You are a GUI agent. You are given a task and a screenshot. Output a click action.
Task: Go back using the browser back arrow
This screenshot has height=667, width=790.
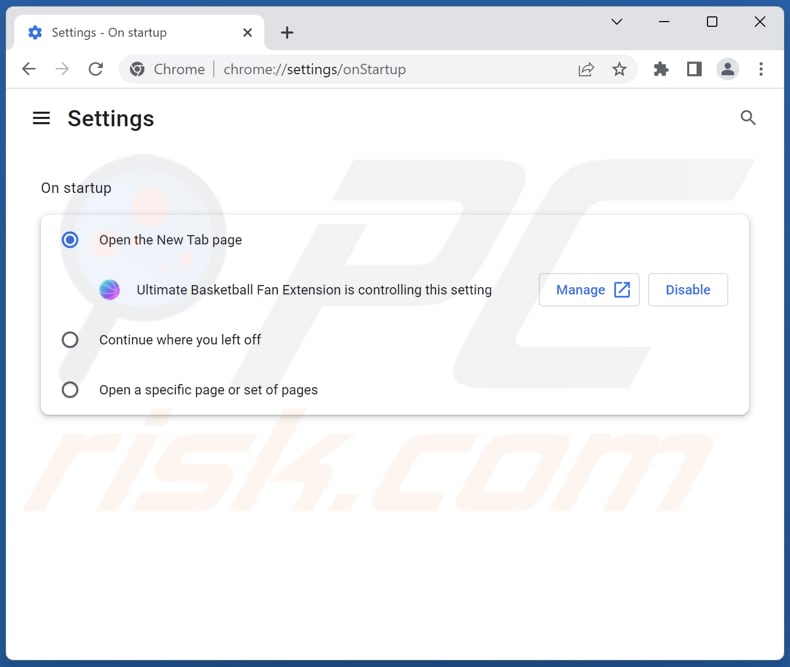(29, 69)
